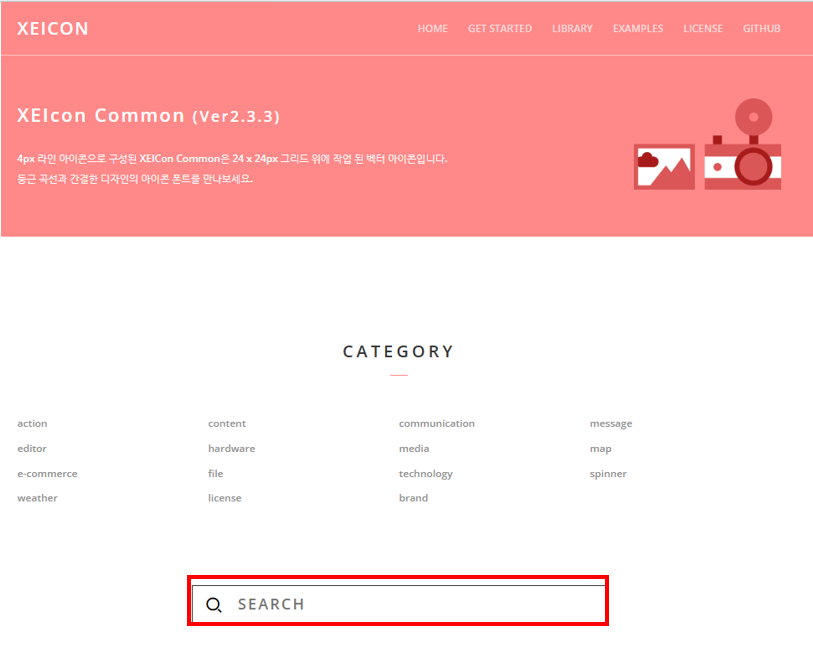Click the picture frame illustration

coord(664,167)
